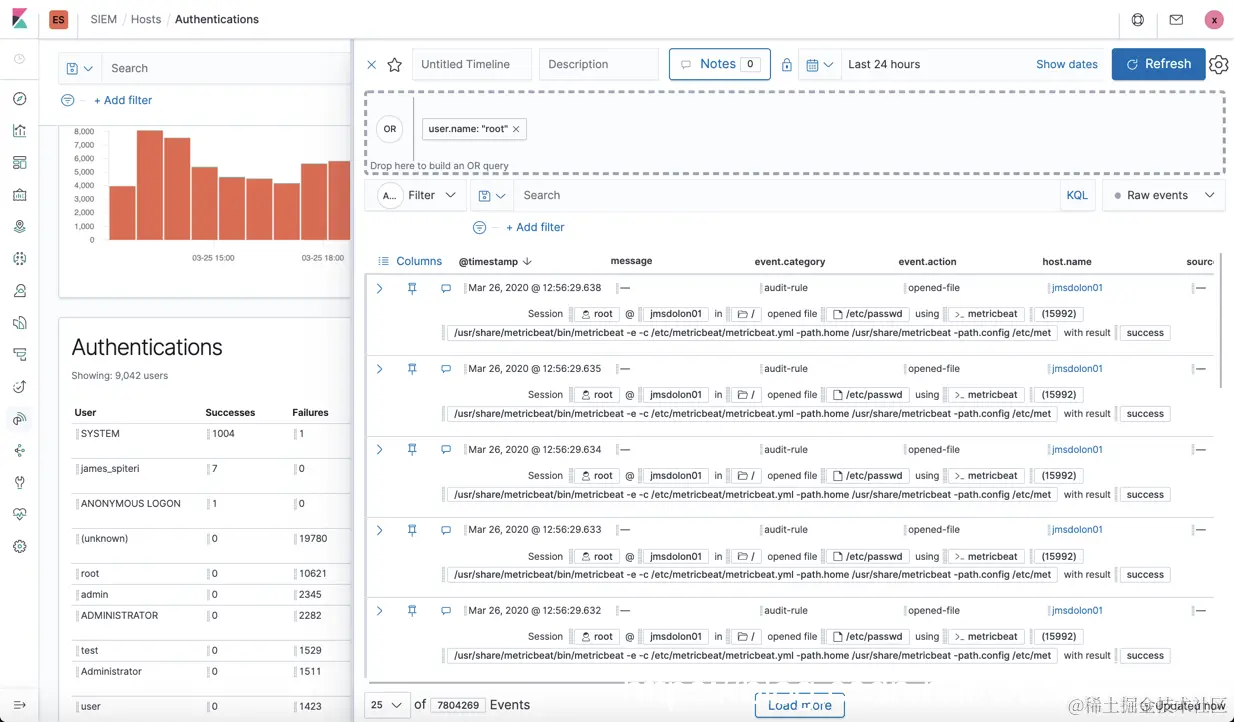Open the Dev Tools wrench sidebar icon

[x=20, y=483]
